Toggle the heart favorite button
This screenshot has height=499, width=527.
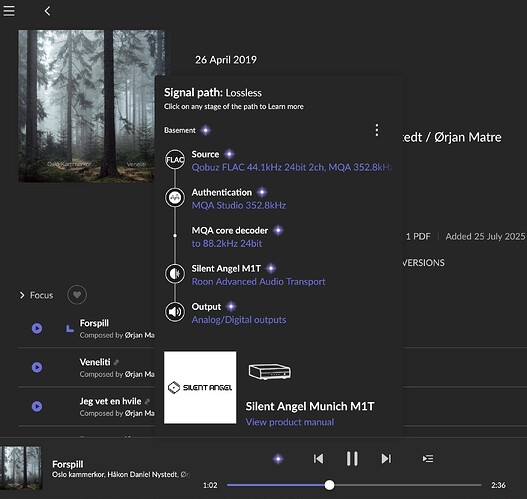click(x=77, y=295)
